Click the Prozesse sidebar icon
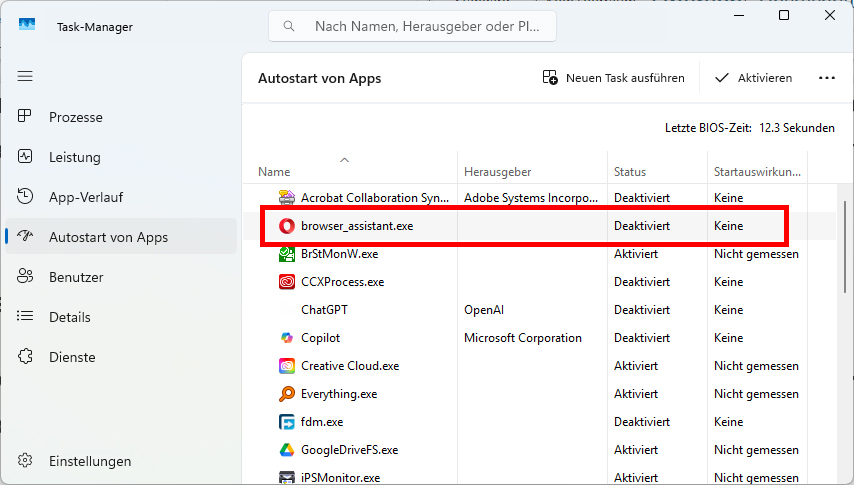 point(25,116)
